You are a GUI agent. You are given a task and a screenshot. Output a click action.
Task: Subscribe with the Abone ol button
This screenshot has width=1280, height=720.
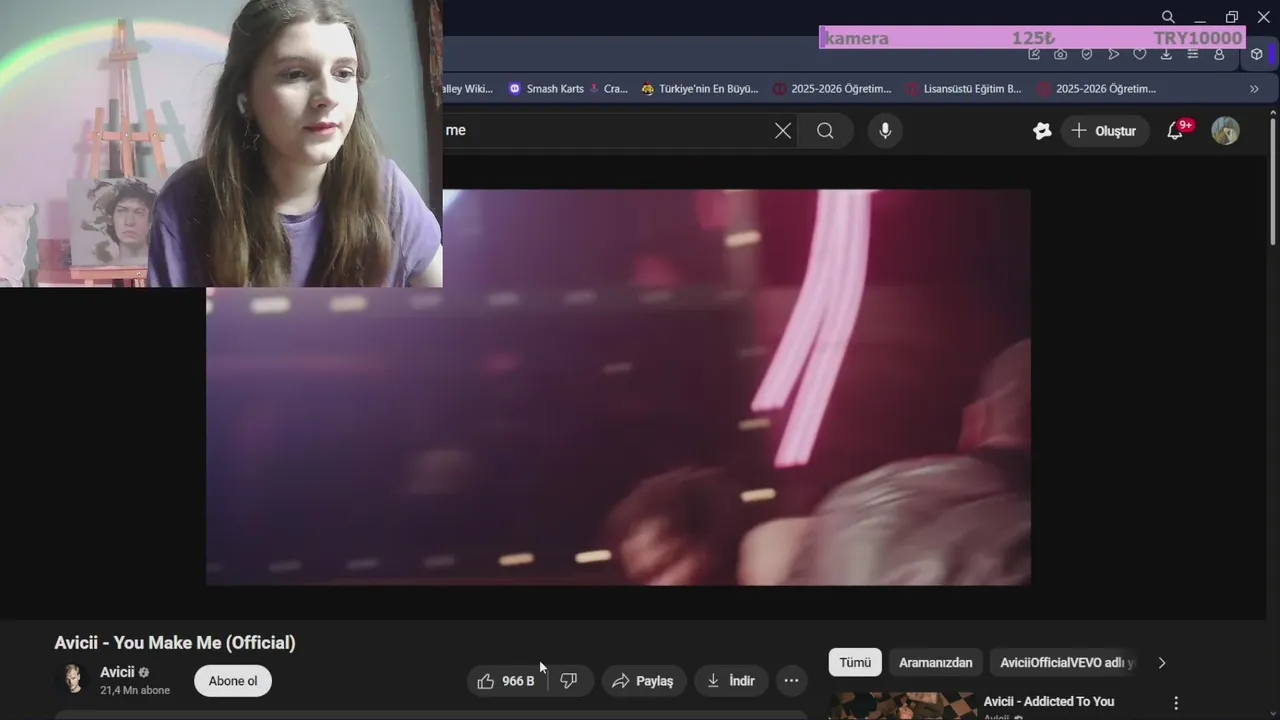[x=233, y=681]
